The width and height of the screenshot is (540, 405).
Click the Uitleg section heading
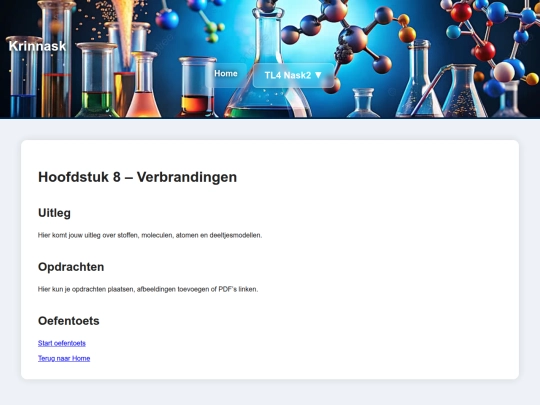54,213
